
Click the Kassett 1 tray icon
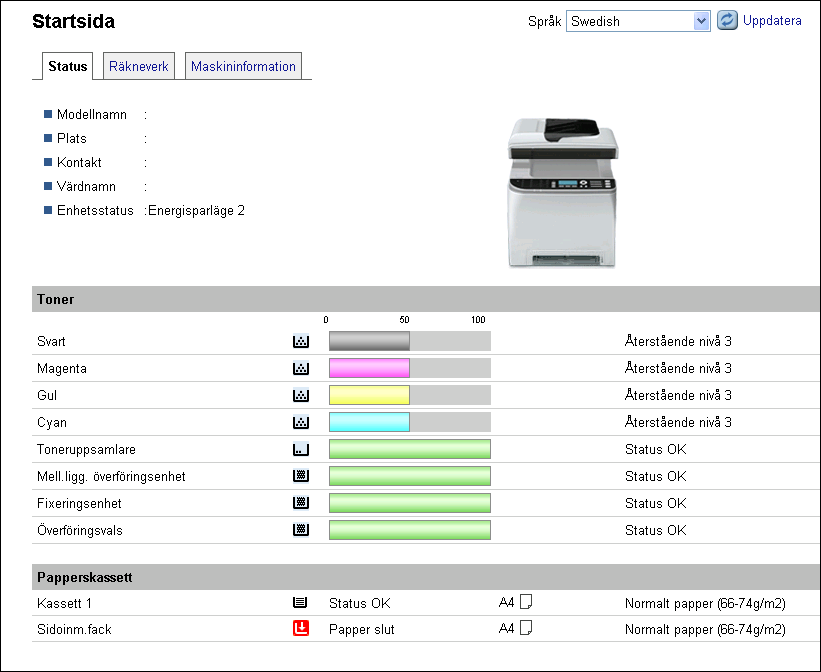click(300, 603)
